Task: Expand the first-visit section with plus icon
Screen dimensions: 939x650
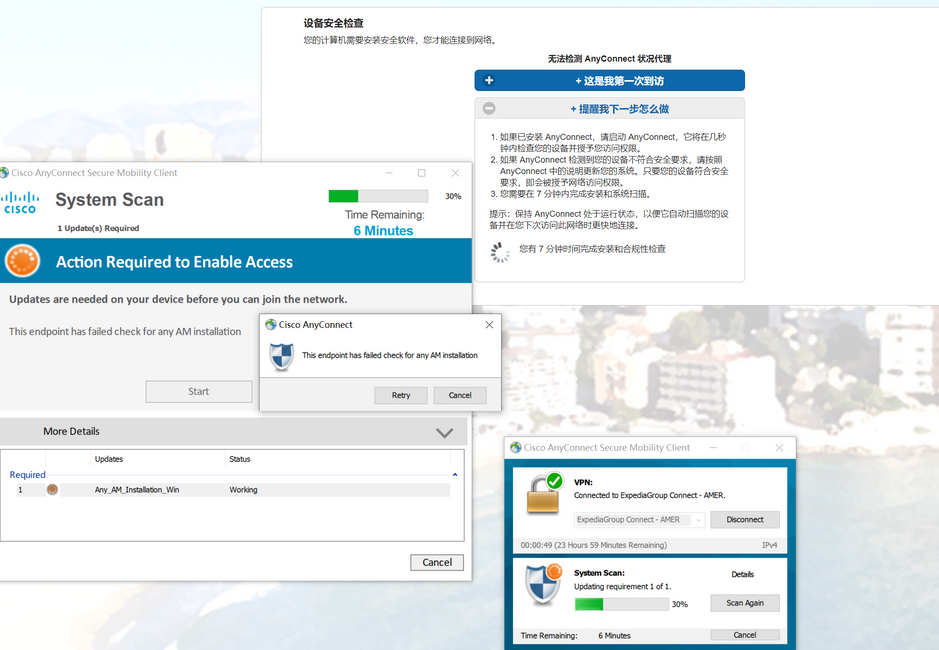Action: [489, 81]
